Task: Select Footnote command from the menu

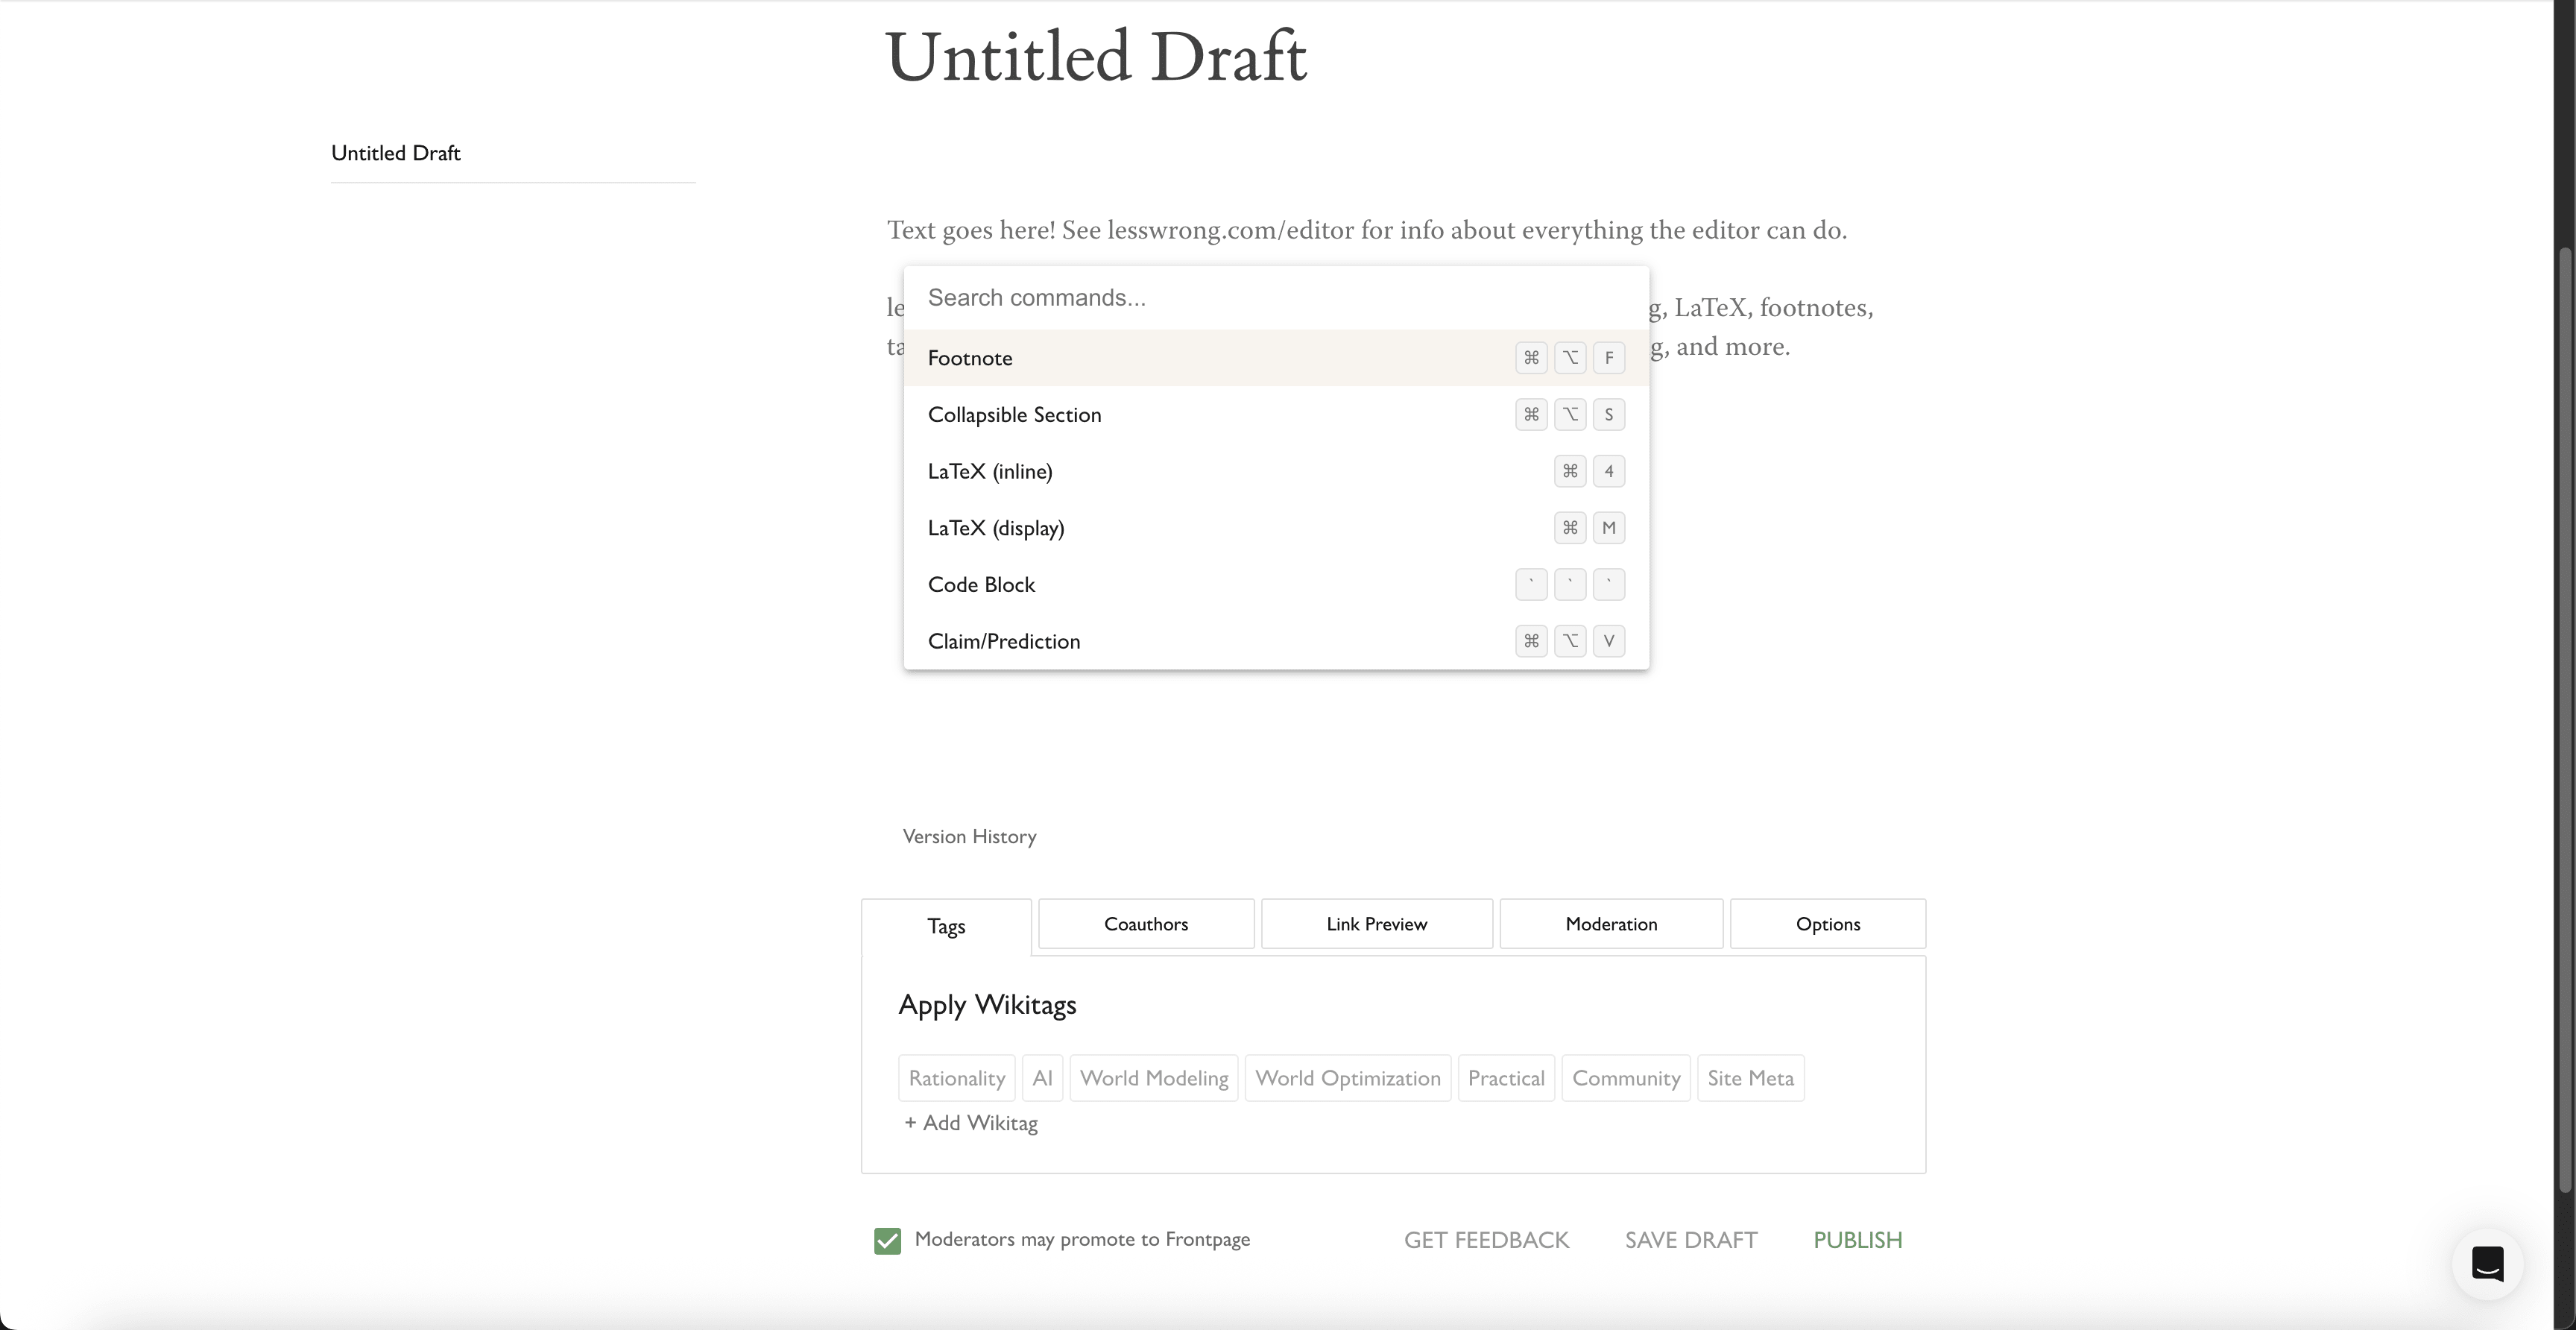Action: tap(970, 358)
